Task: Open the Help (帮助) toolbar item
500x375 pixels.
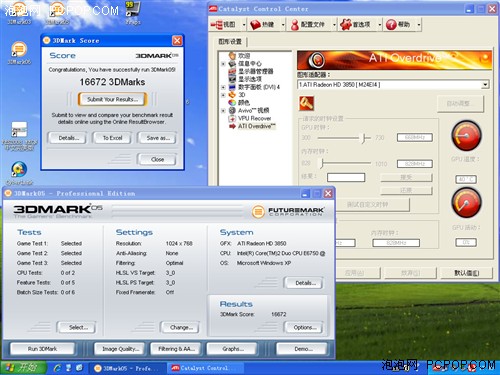Action: (398, 25)
